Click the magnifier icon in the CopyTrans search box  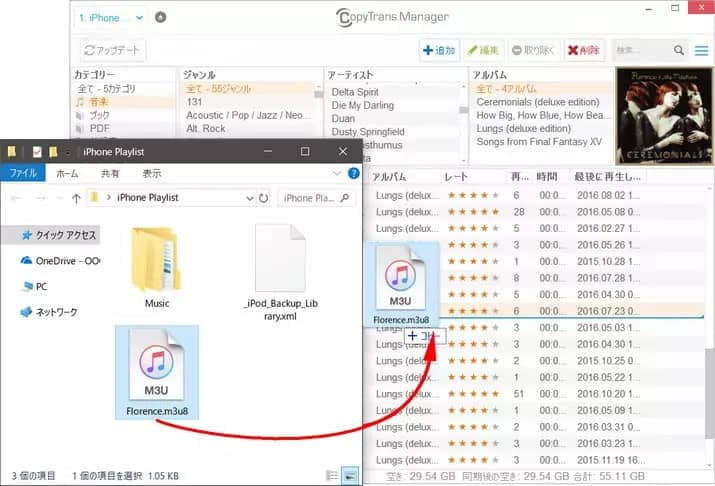[679, 50]
